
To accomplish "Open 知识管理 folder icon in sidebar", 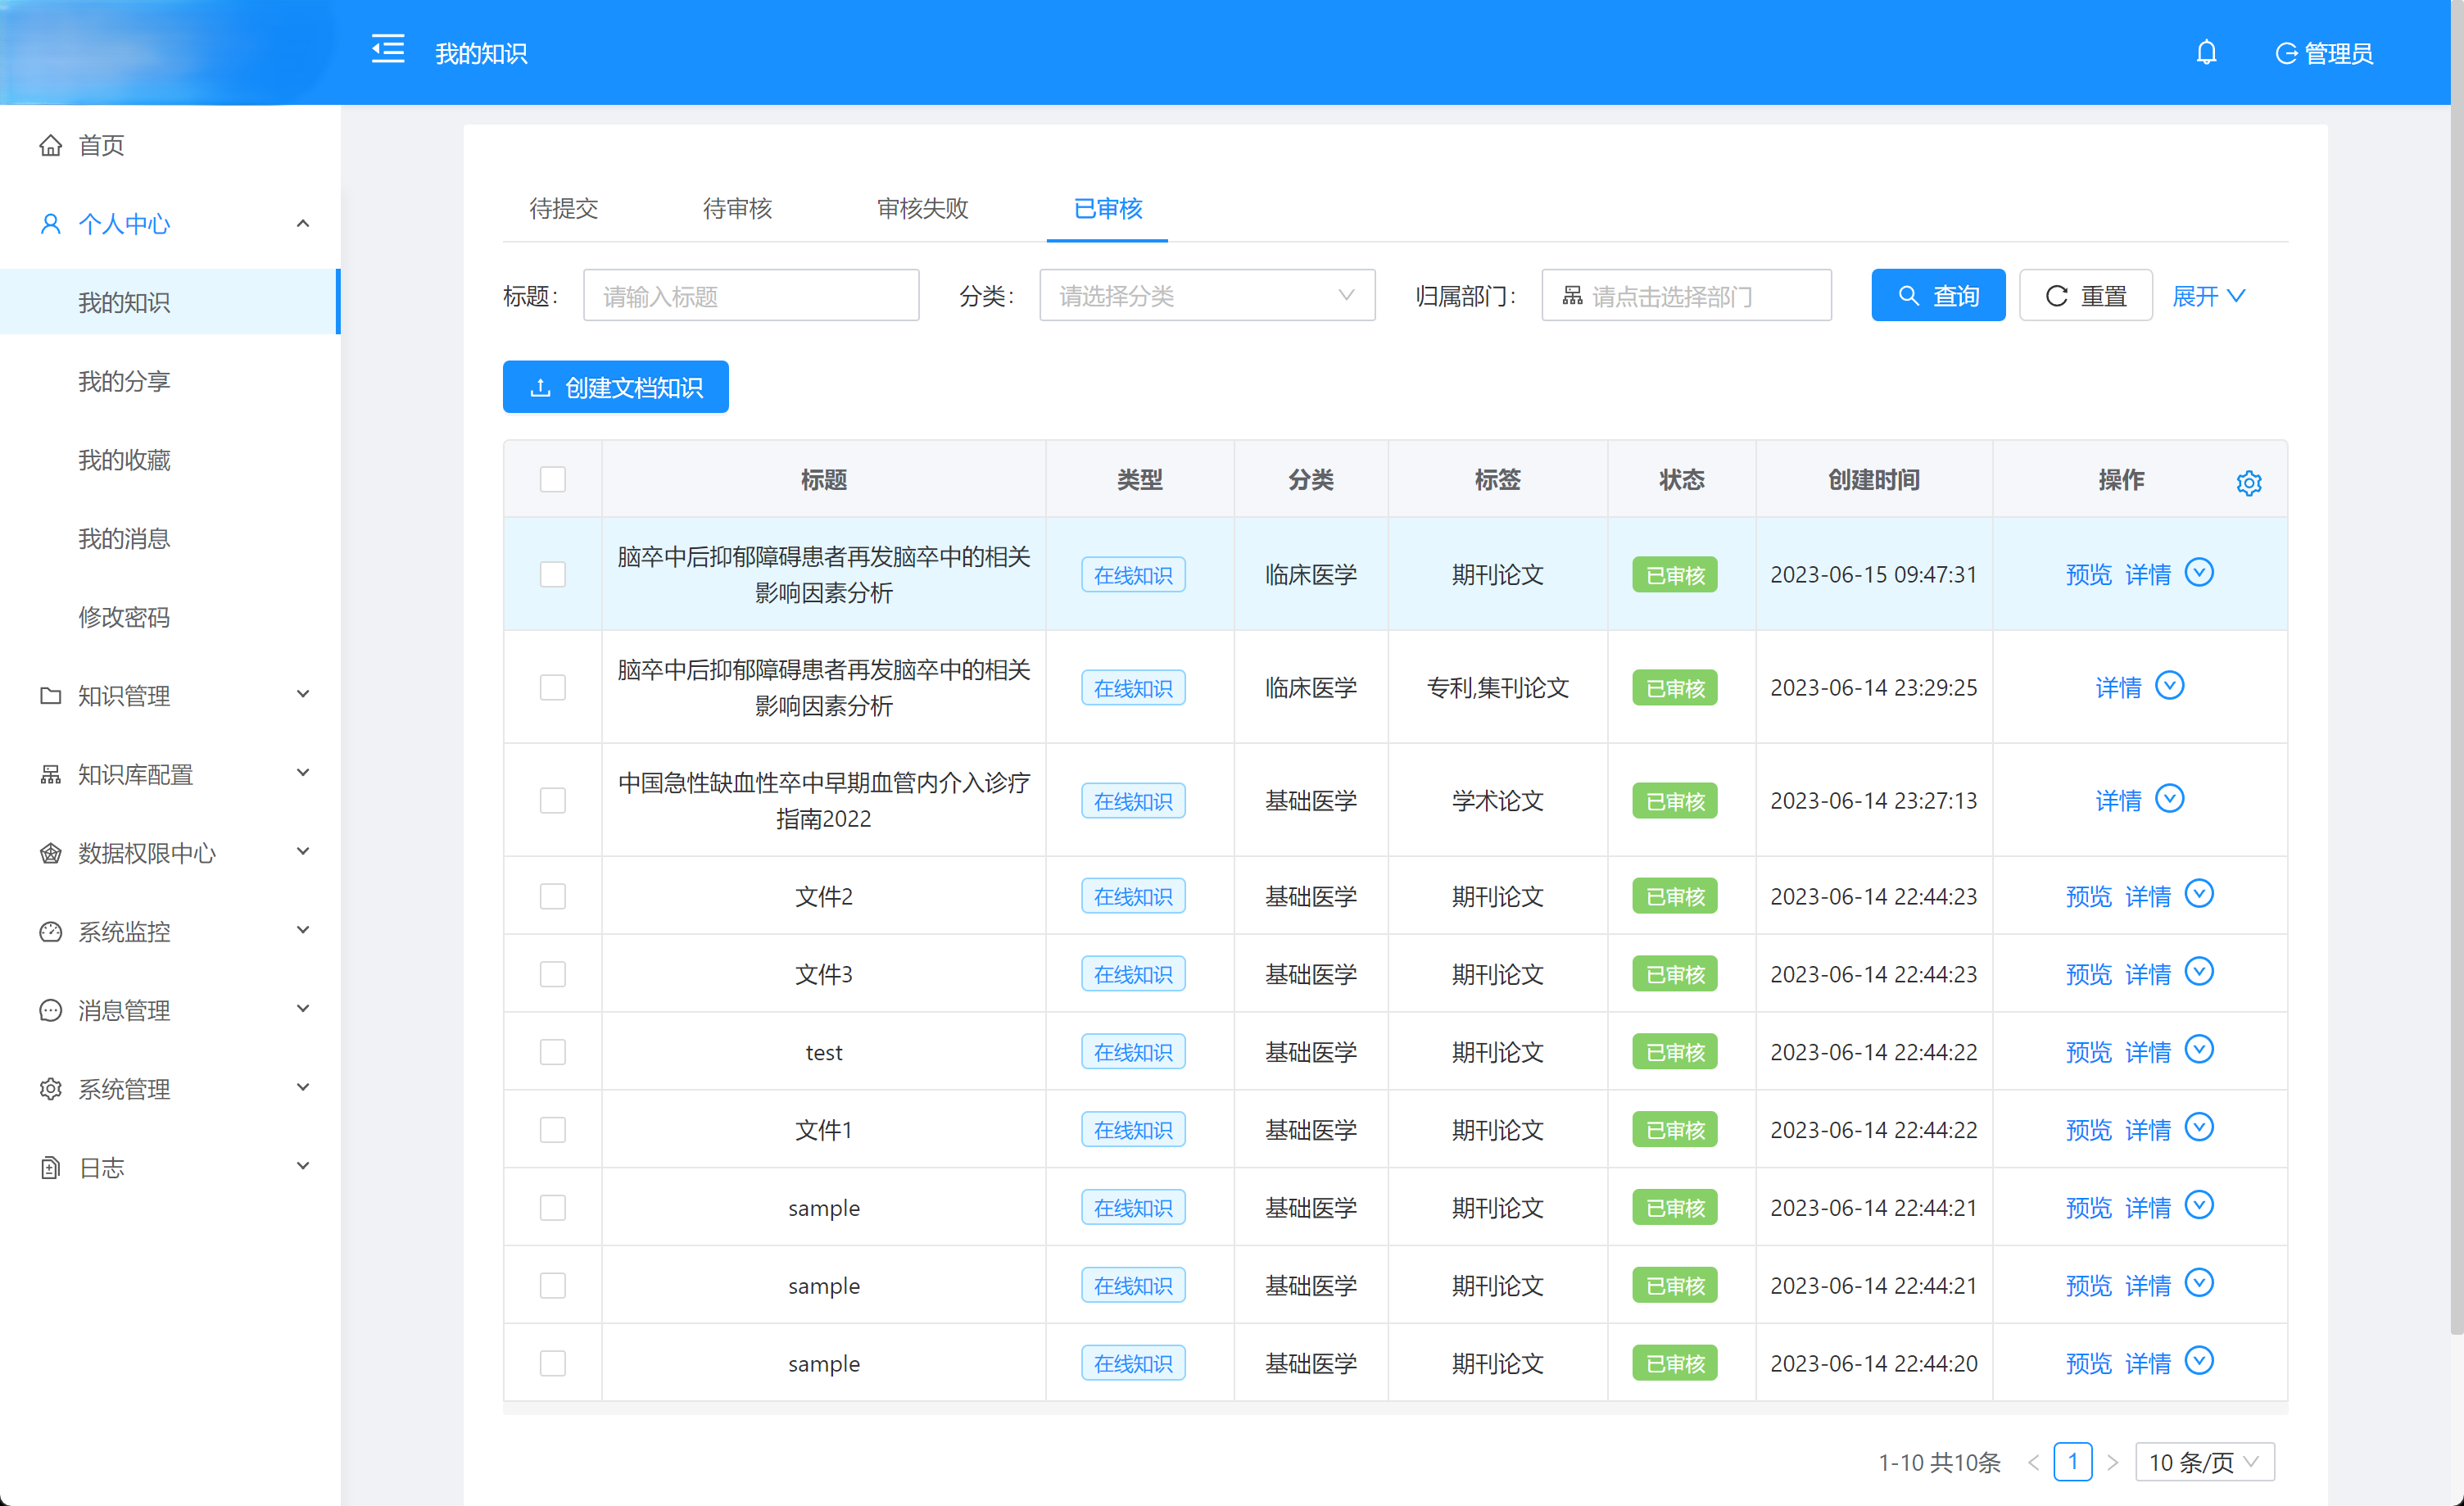I will pyautogui.click(x=51, y=695).
